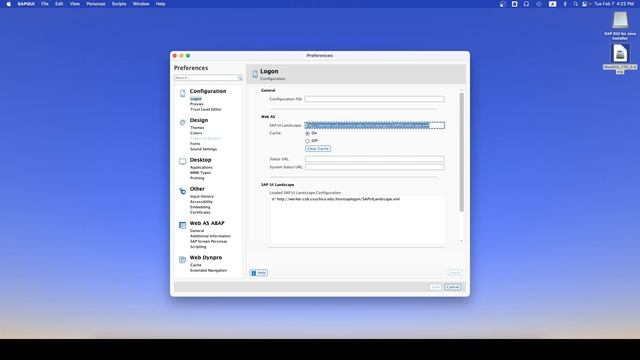The width and height of the screenshot is (640, 360).
Task: Select Certificates under Other
Action: (200, 212)
